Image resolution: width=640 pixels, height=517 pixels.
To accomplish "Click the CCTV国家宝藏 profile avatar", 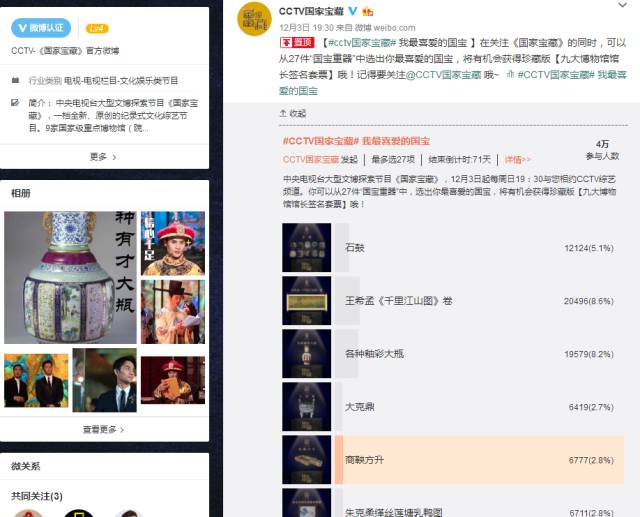I will point(254,19).
